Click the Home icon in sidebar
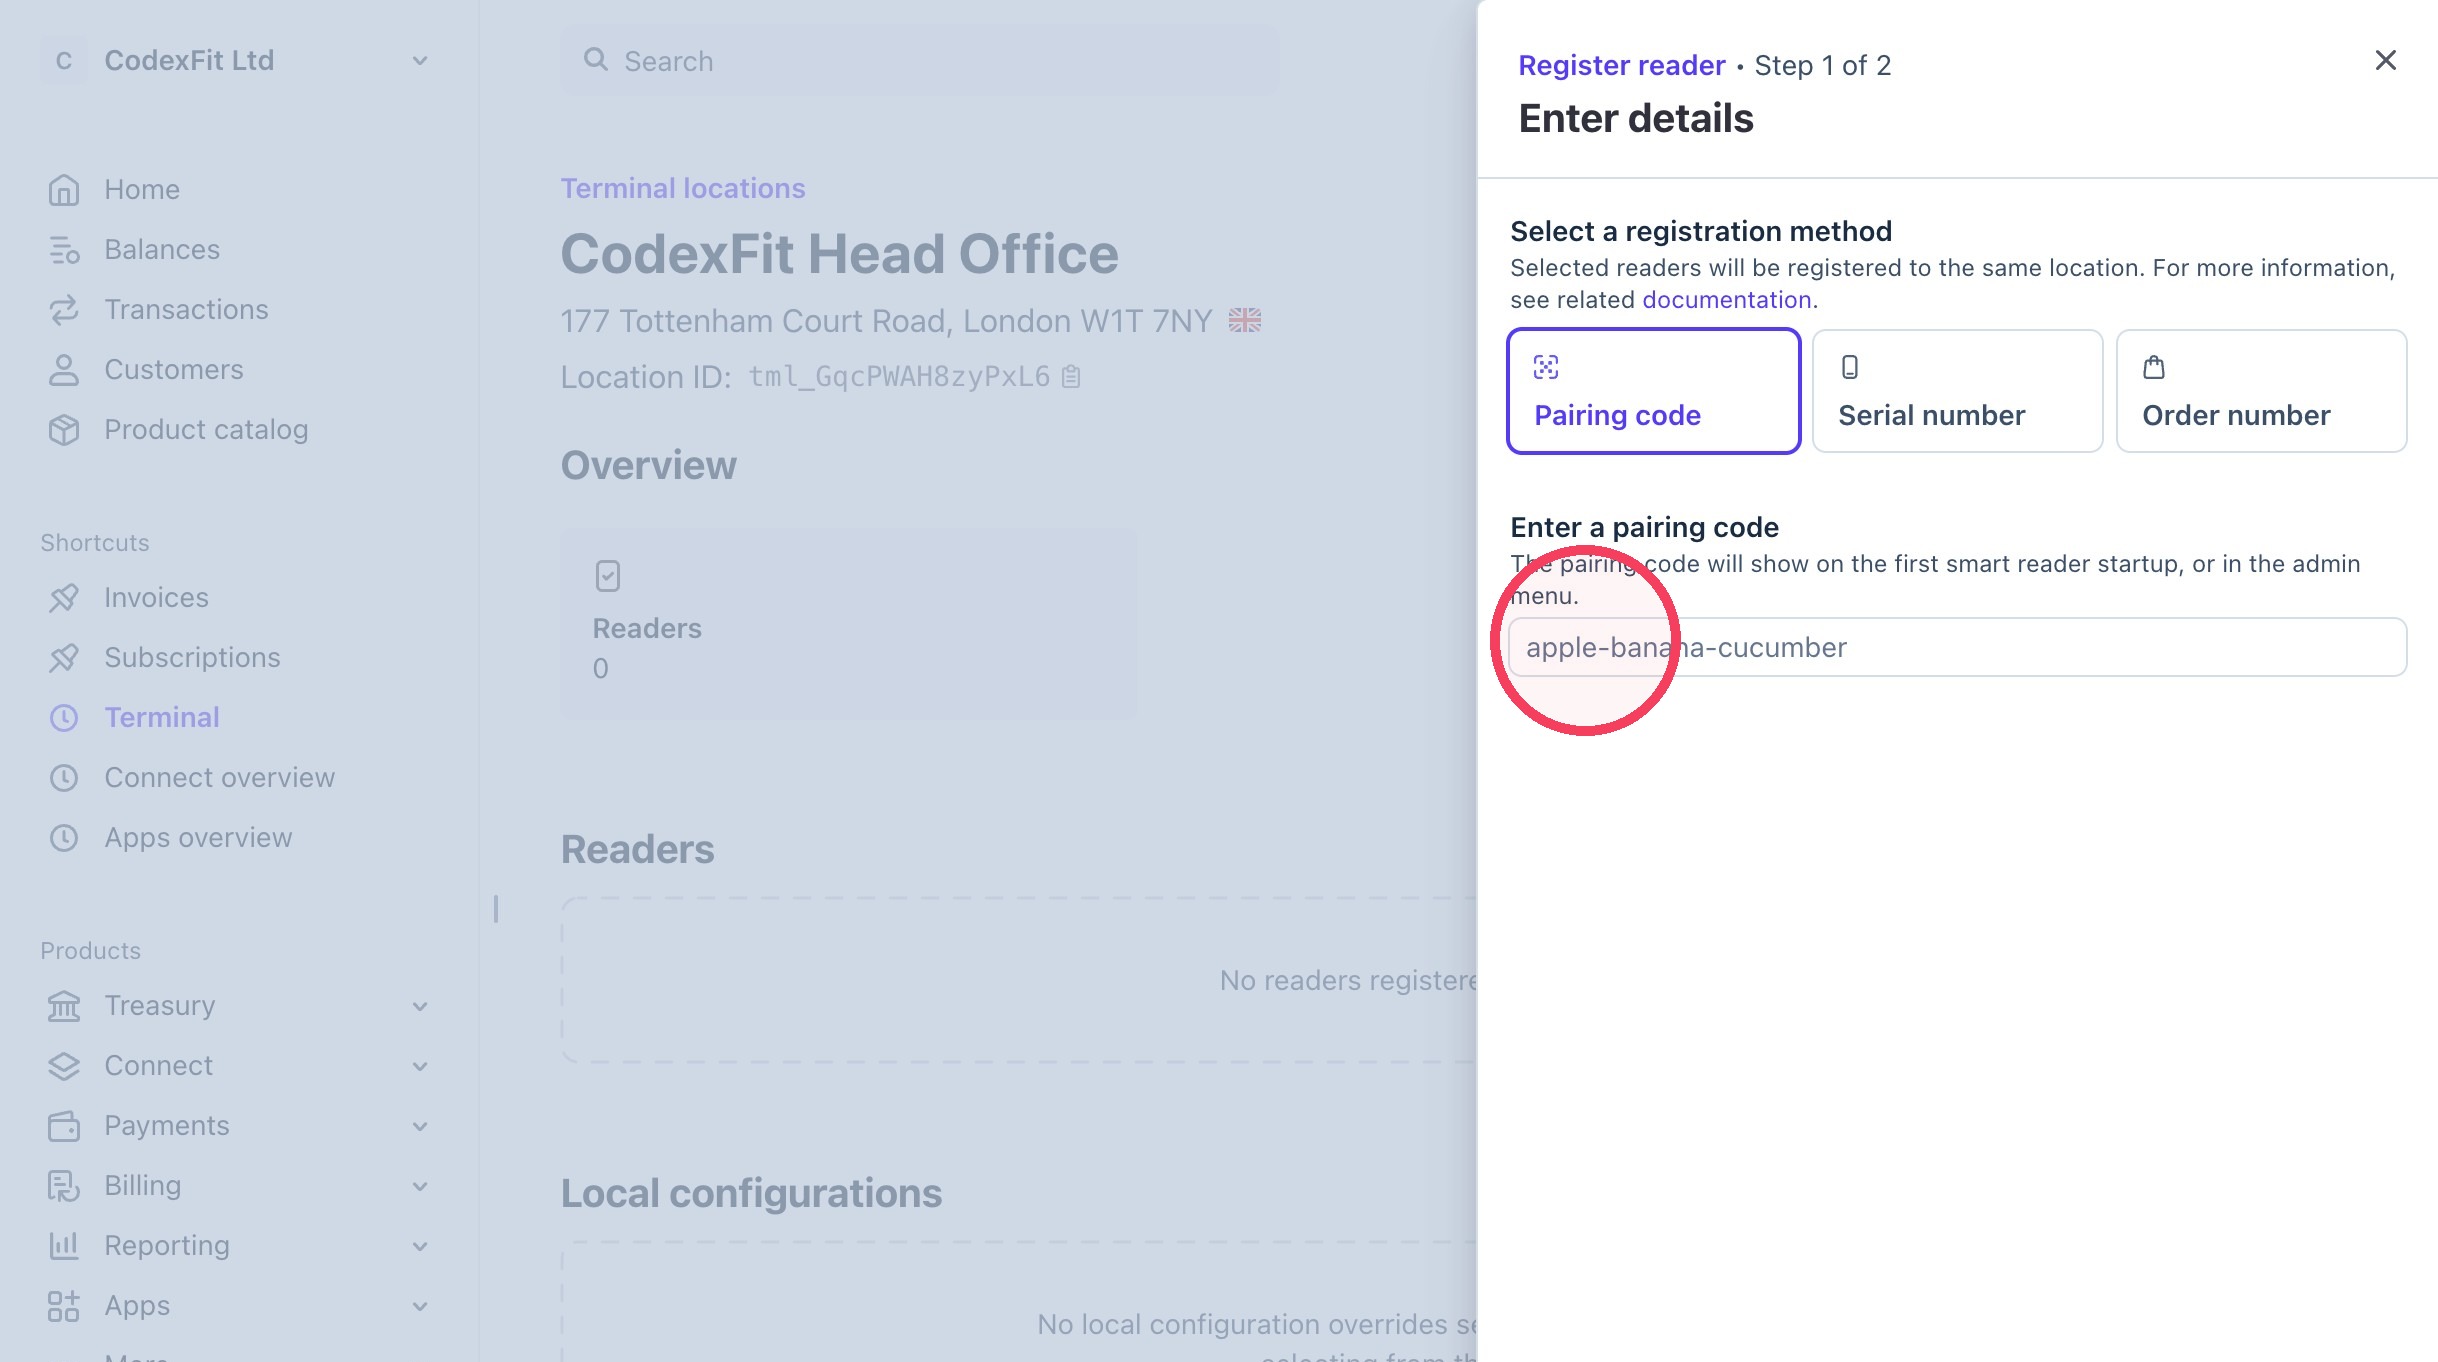The width and height of the screenshot is (2438, 1362). tap(64, 190)
